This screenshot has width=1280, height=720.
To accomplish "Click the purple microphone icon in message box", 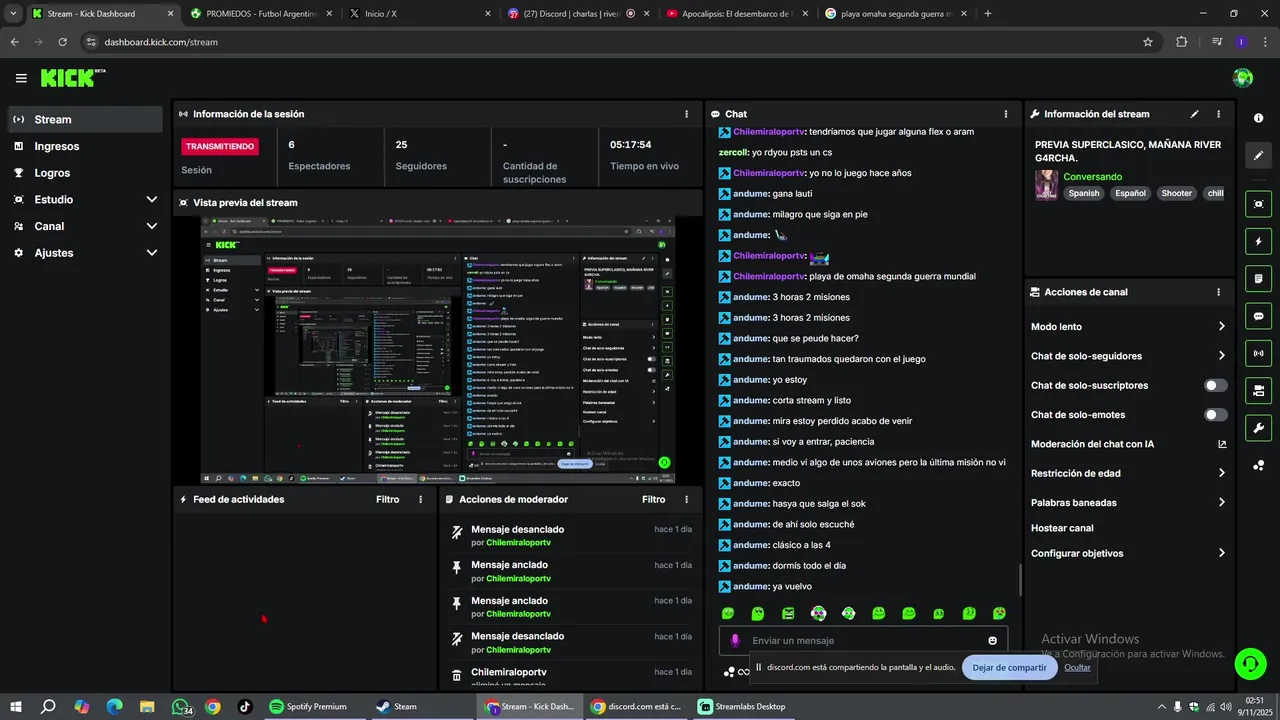I will pyautogui.click(x=735, y=640).
